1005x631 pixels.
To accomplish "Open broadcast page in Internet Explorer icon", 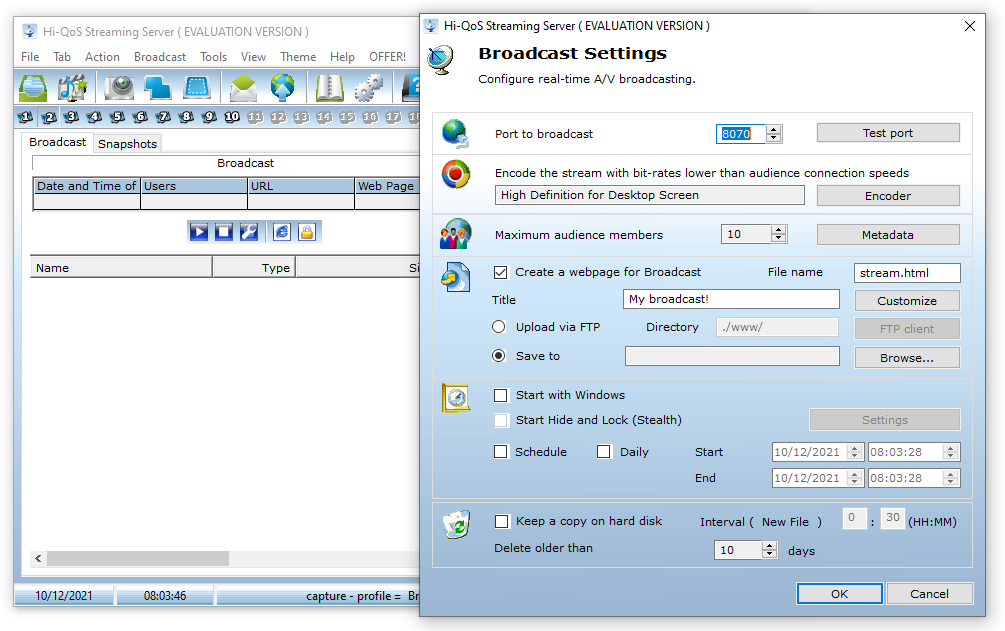I will click(282, 231).
